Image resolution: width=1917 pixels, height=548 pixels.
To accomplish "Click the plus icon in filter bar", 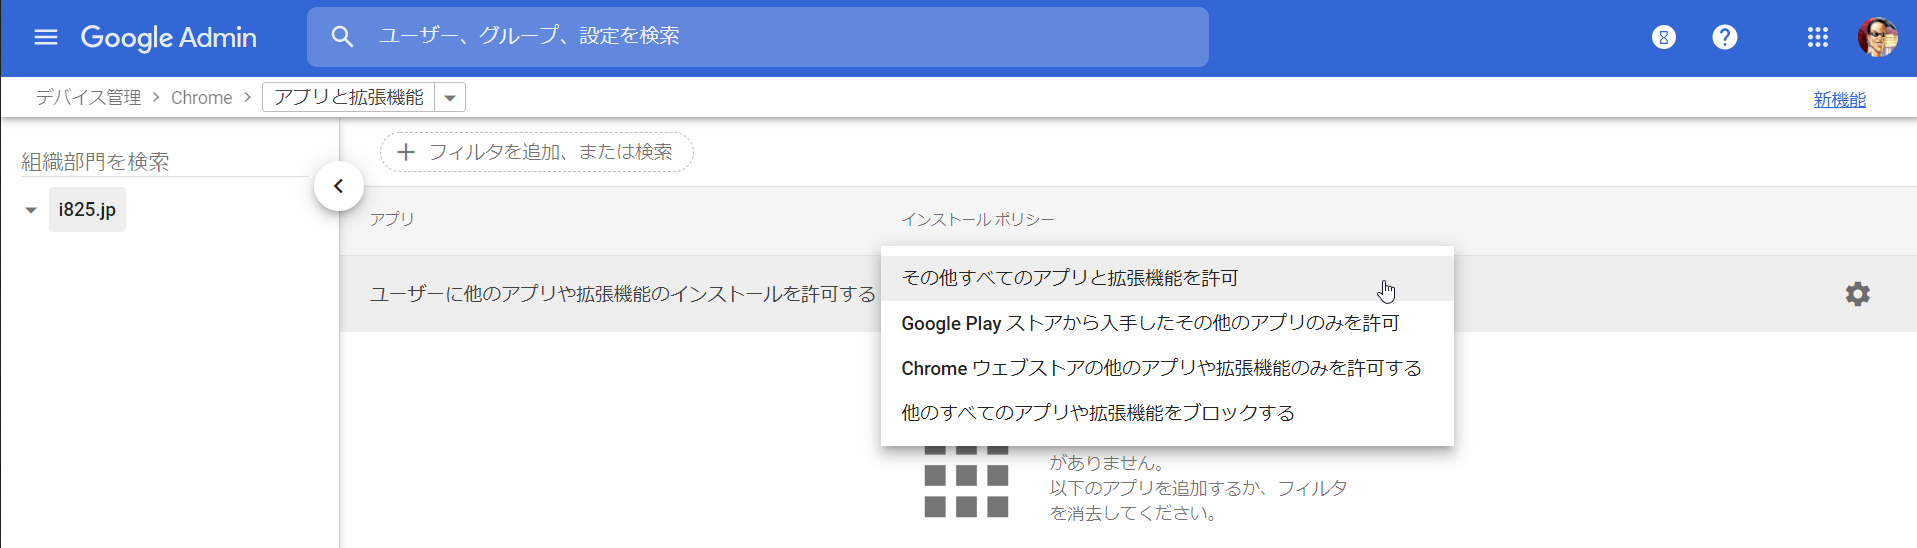I will tap(405, 152).
